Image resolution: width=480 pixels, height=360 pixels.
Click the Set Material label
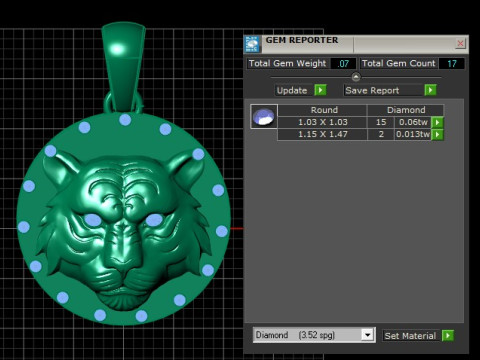(x=410, y=336)
